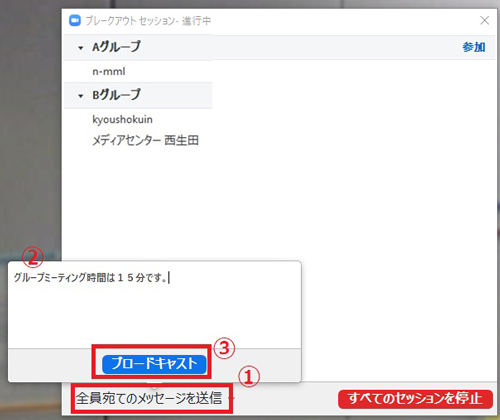The width and height of the screenshot is (500, 420).
Task: Click the 参加 link for Aグループ
Action: pos(474,47)
